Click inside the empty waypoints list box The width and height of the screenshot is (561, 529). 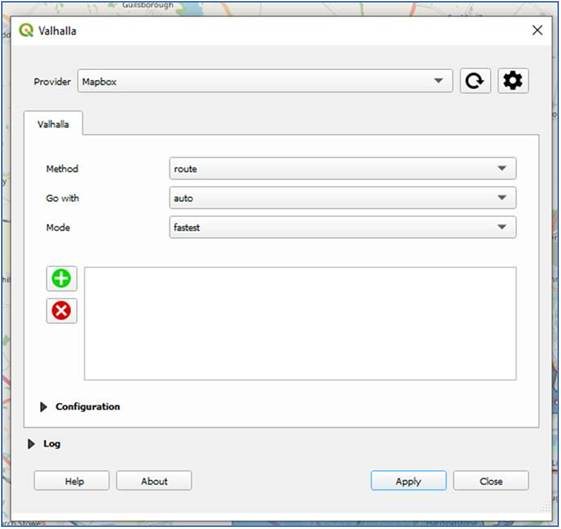(300, 323)
